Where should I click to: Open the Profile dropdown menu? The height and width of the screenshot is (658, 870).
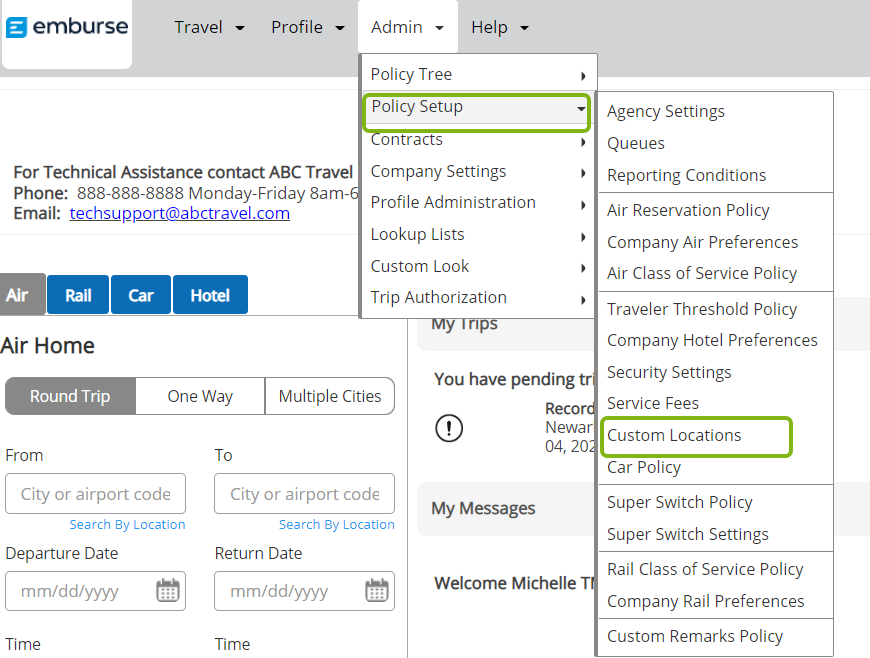(x=307, y=27)
